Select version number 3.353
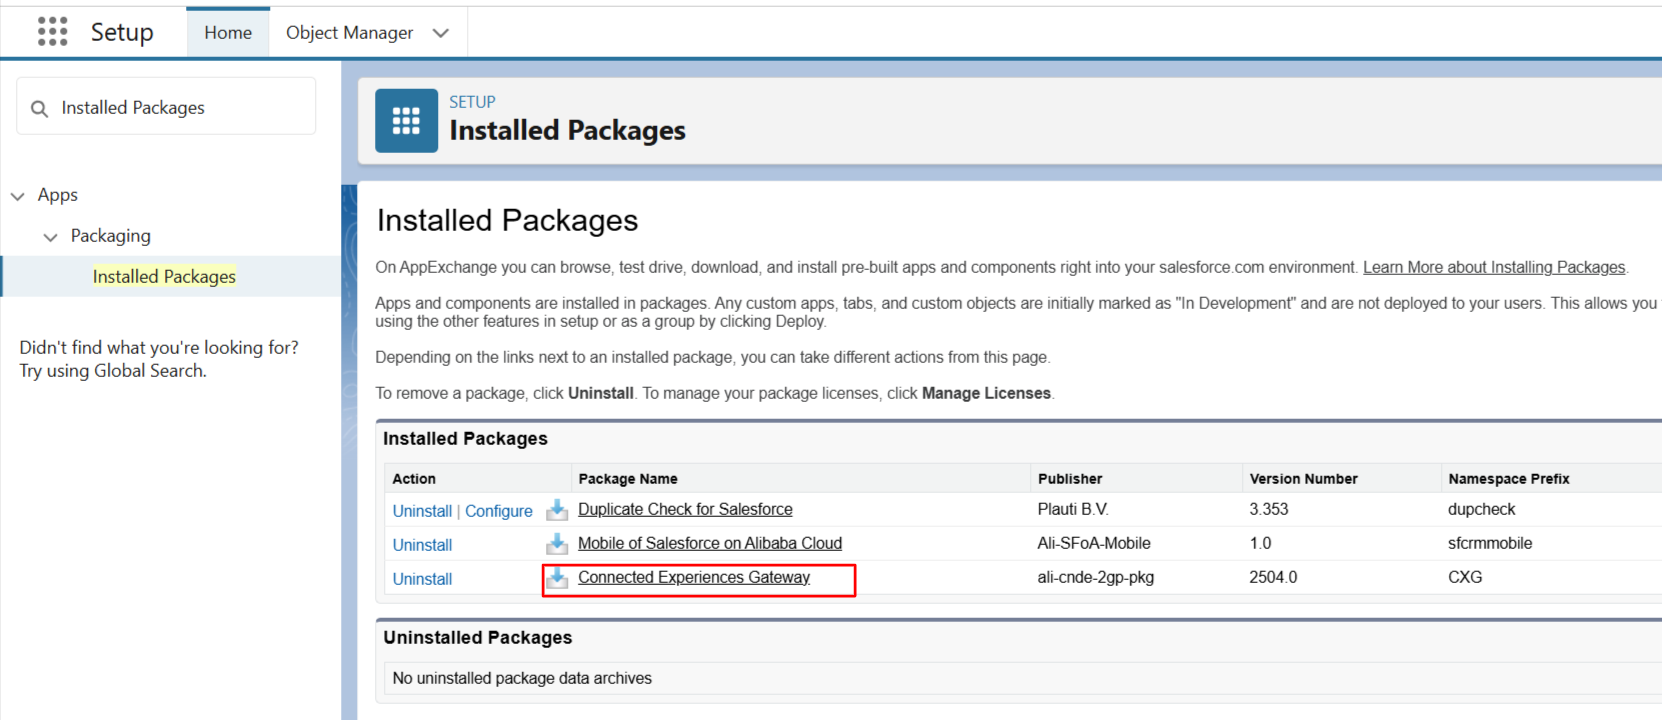The image size is (1662, 720). click(x=1269, y=509)
